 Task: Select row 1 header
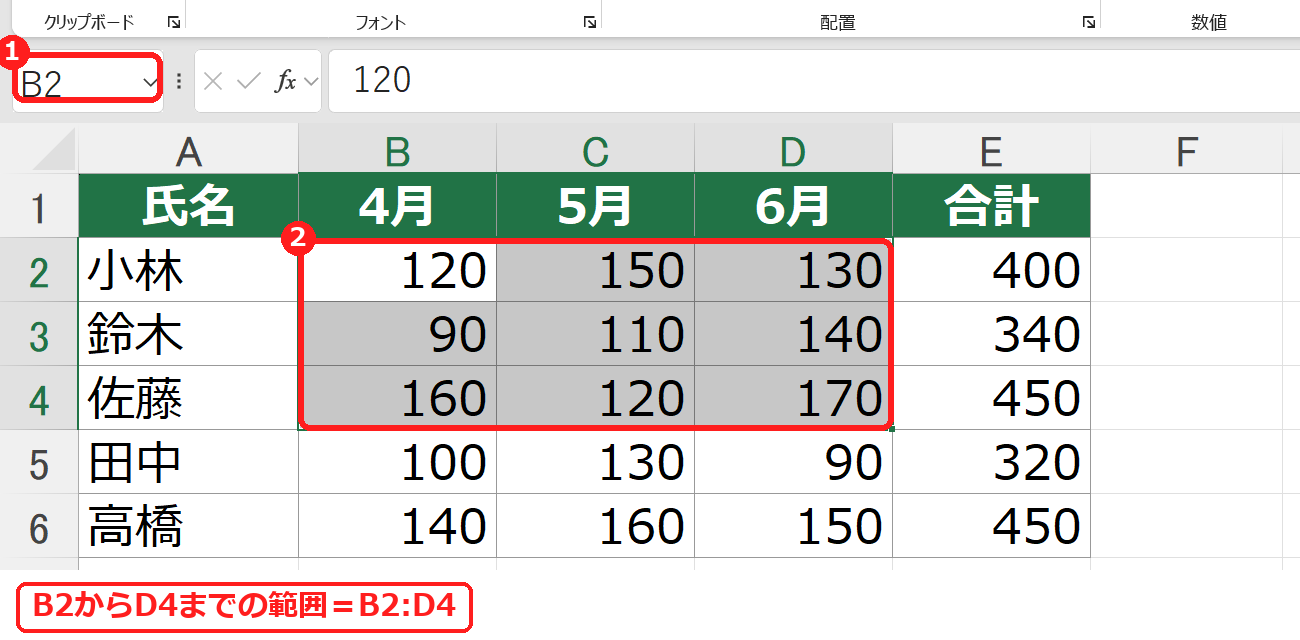point(39,206)
